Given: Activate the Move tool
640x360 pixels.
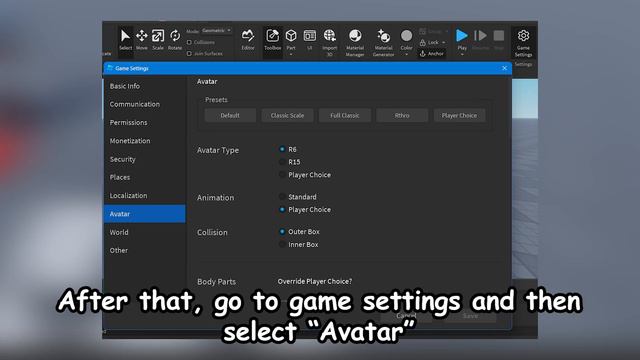Looking at the screenshot, I should [x=142, y=40].
